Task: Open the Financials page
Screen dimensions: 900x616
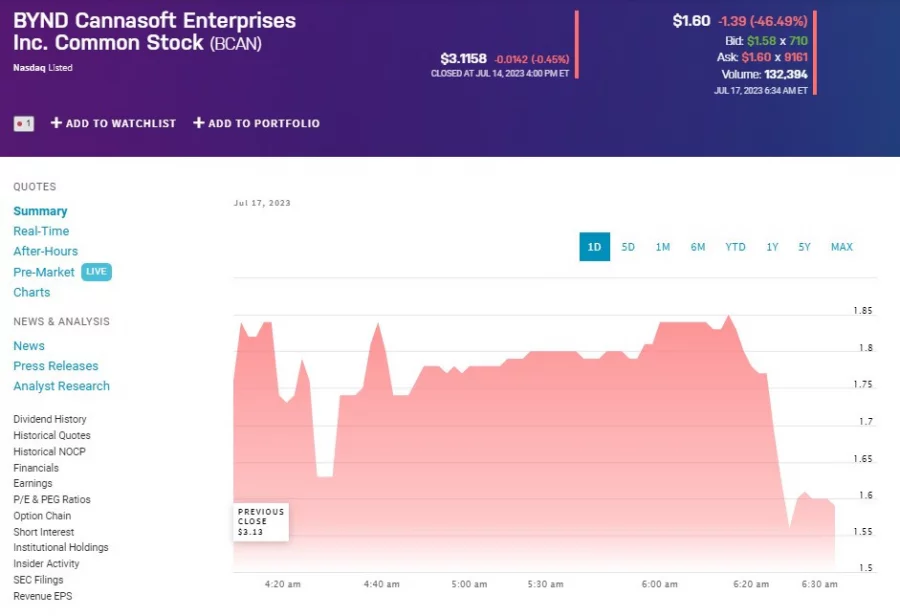Action: (x=35, y=467)
